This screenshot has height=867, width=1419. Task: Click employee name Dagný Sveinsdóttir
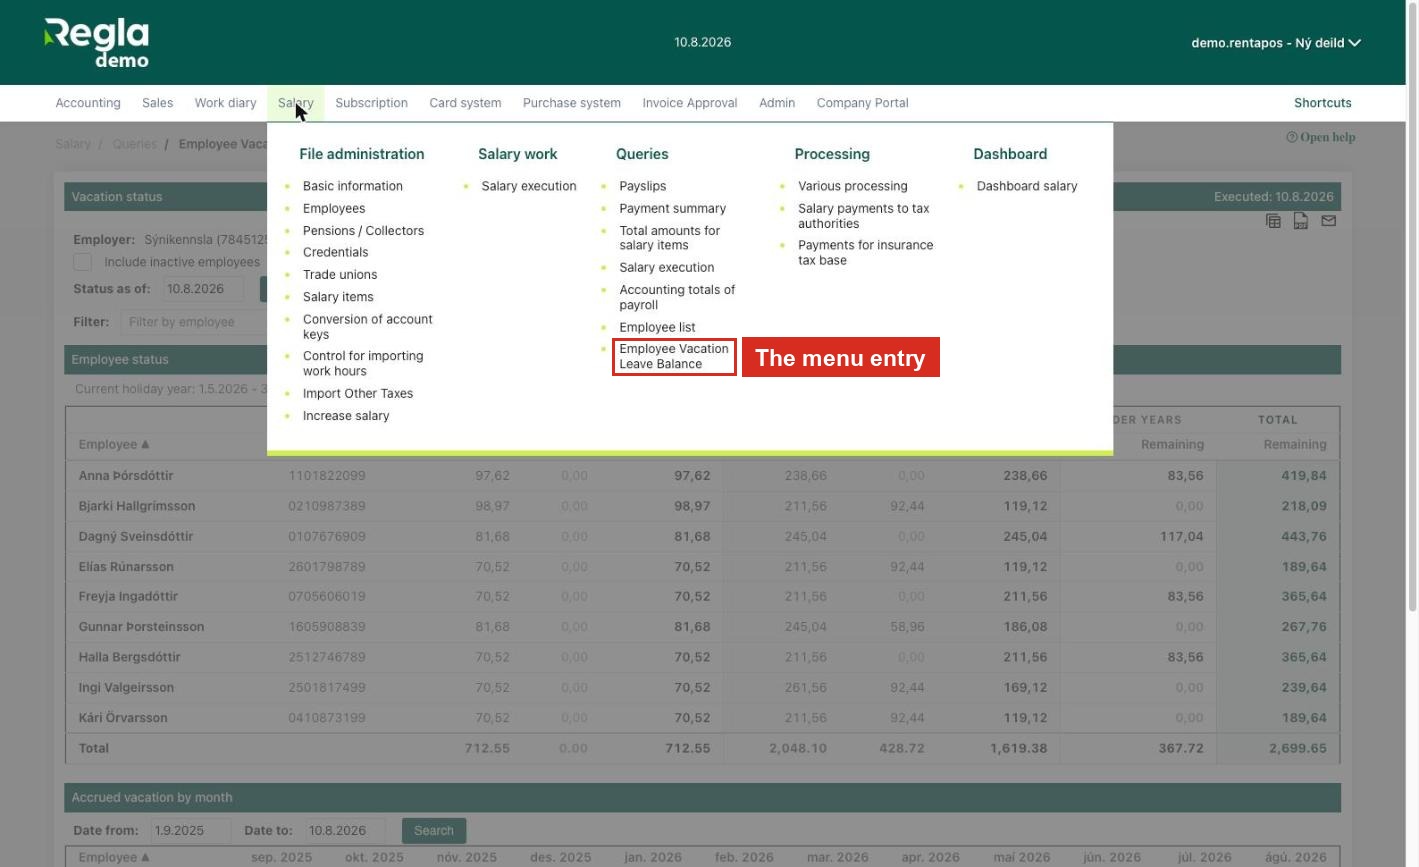[x=136, y=536]
